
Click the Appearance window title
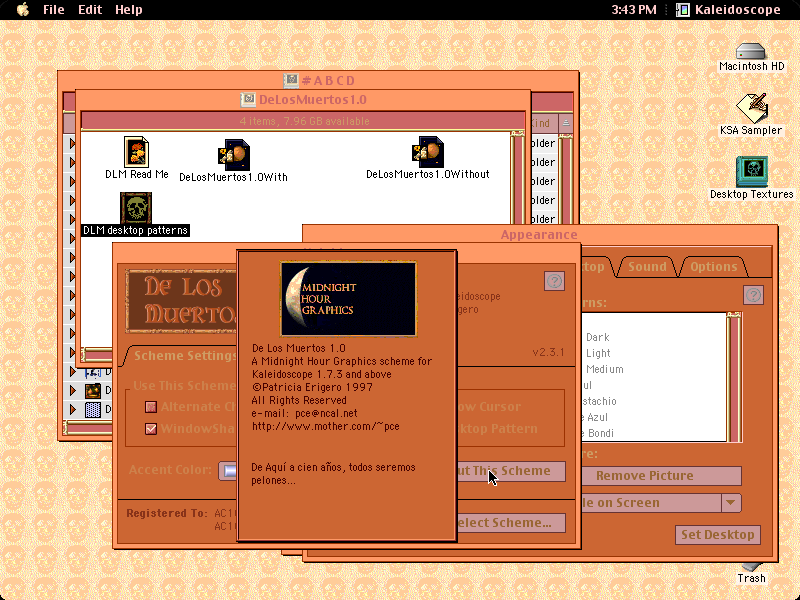click(x=539, y=235)
